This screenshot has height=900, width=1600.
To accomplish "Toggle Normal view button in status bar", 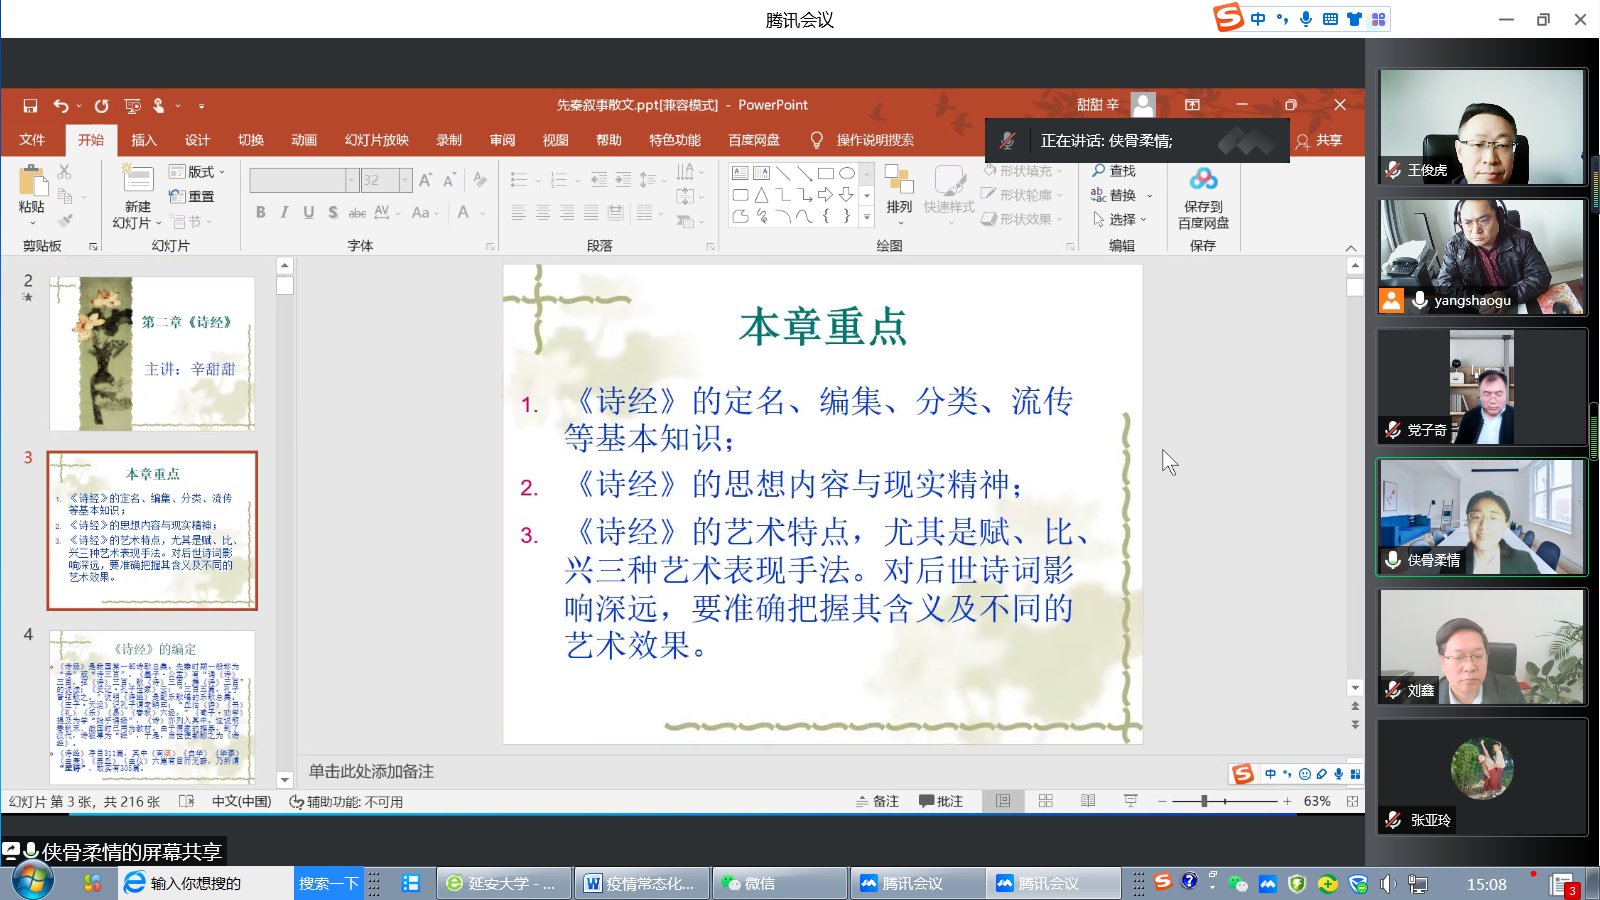I will pyautogui.click(x=1003, y=801).
